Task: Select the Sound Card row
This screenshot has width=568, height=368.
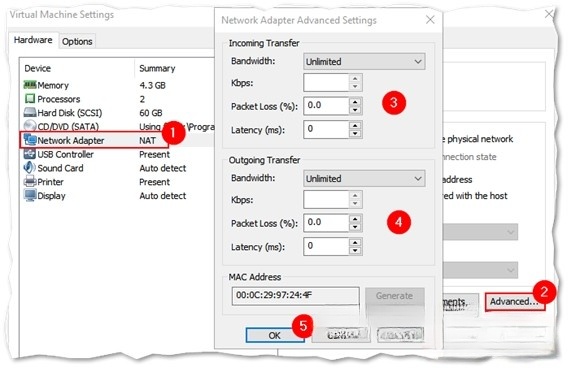Action: [x=117, y=168]
